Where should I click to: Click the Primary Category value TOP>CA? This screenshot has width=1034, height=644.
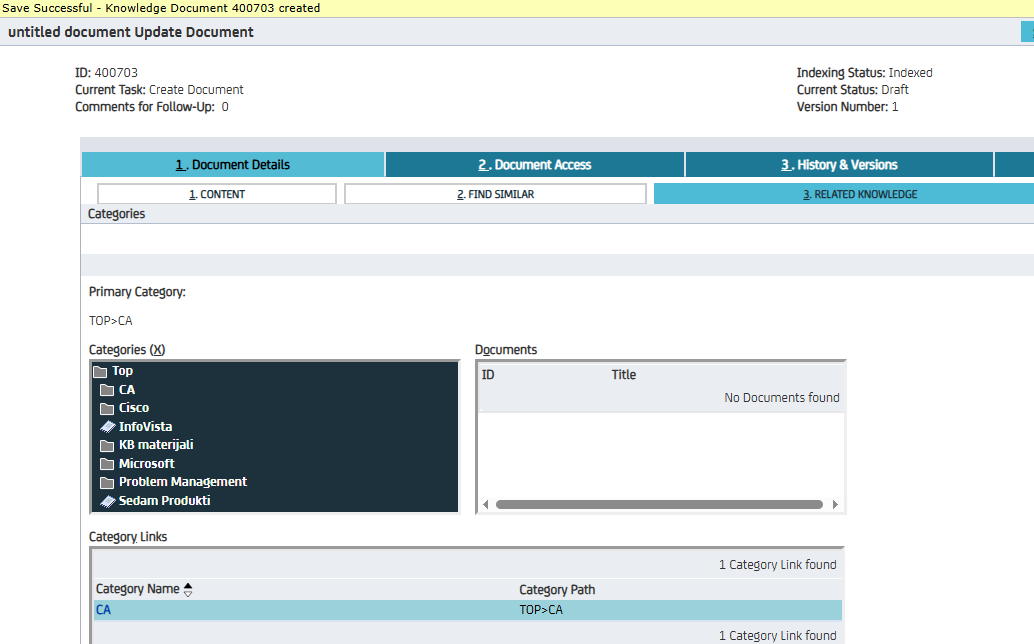111,320
